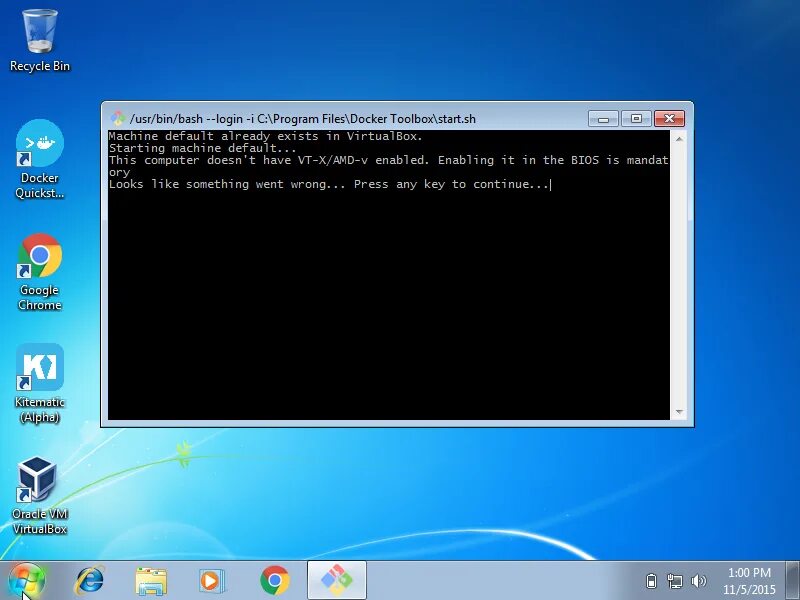Click the battery power tray icon
Viewport: 800px width, 600px height.
coord(651,581)
